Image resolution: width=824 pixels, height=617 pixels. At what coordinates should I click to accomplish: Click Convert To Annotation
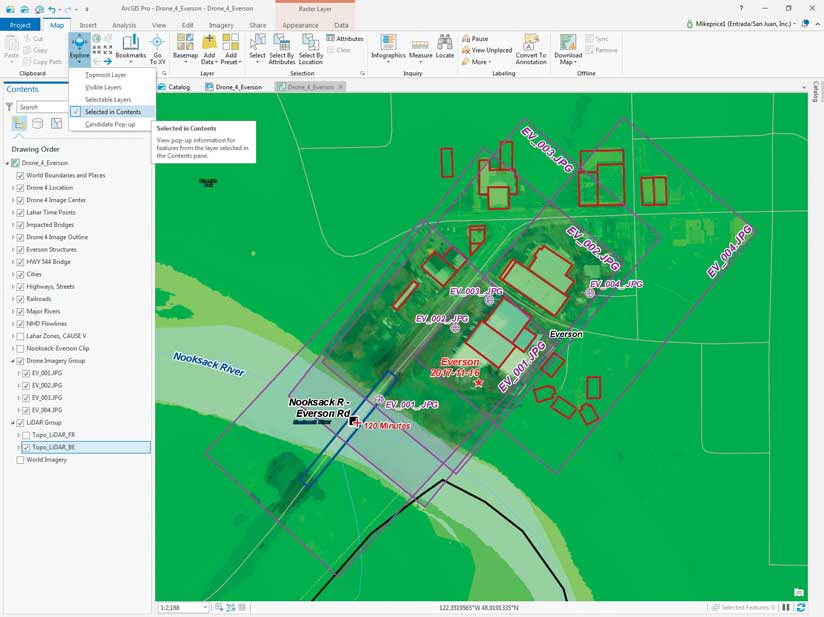tap(531, 49)
